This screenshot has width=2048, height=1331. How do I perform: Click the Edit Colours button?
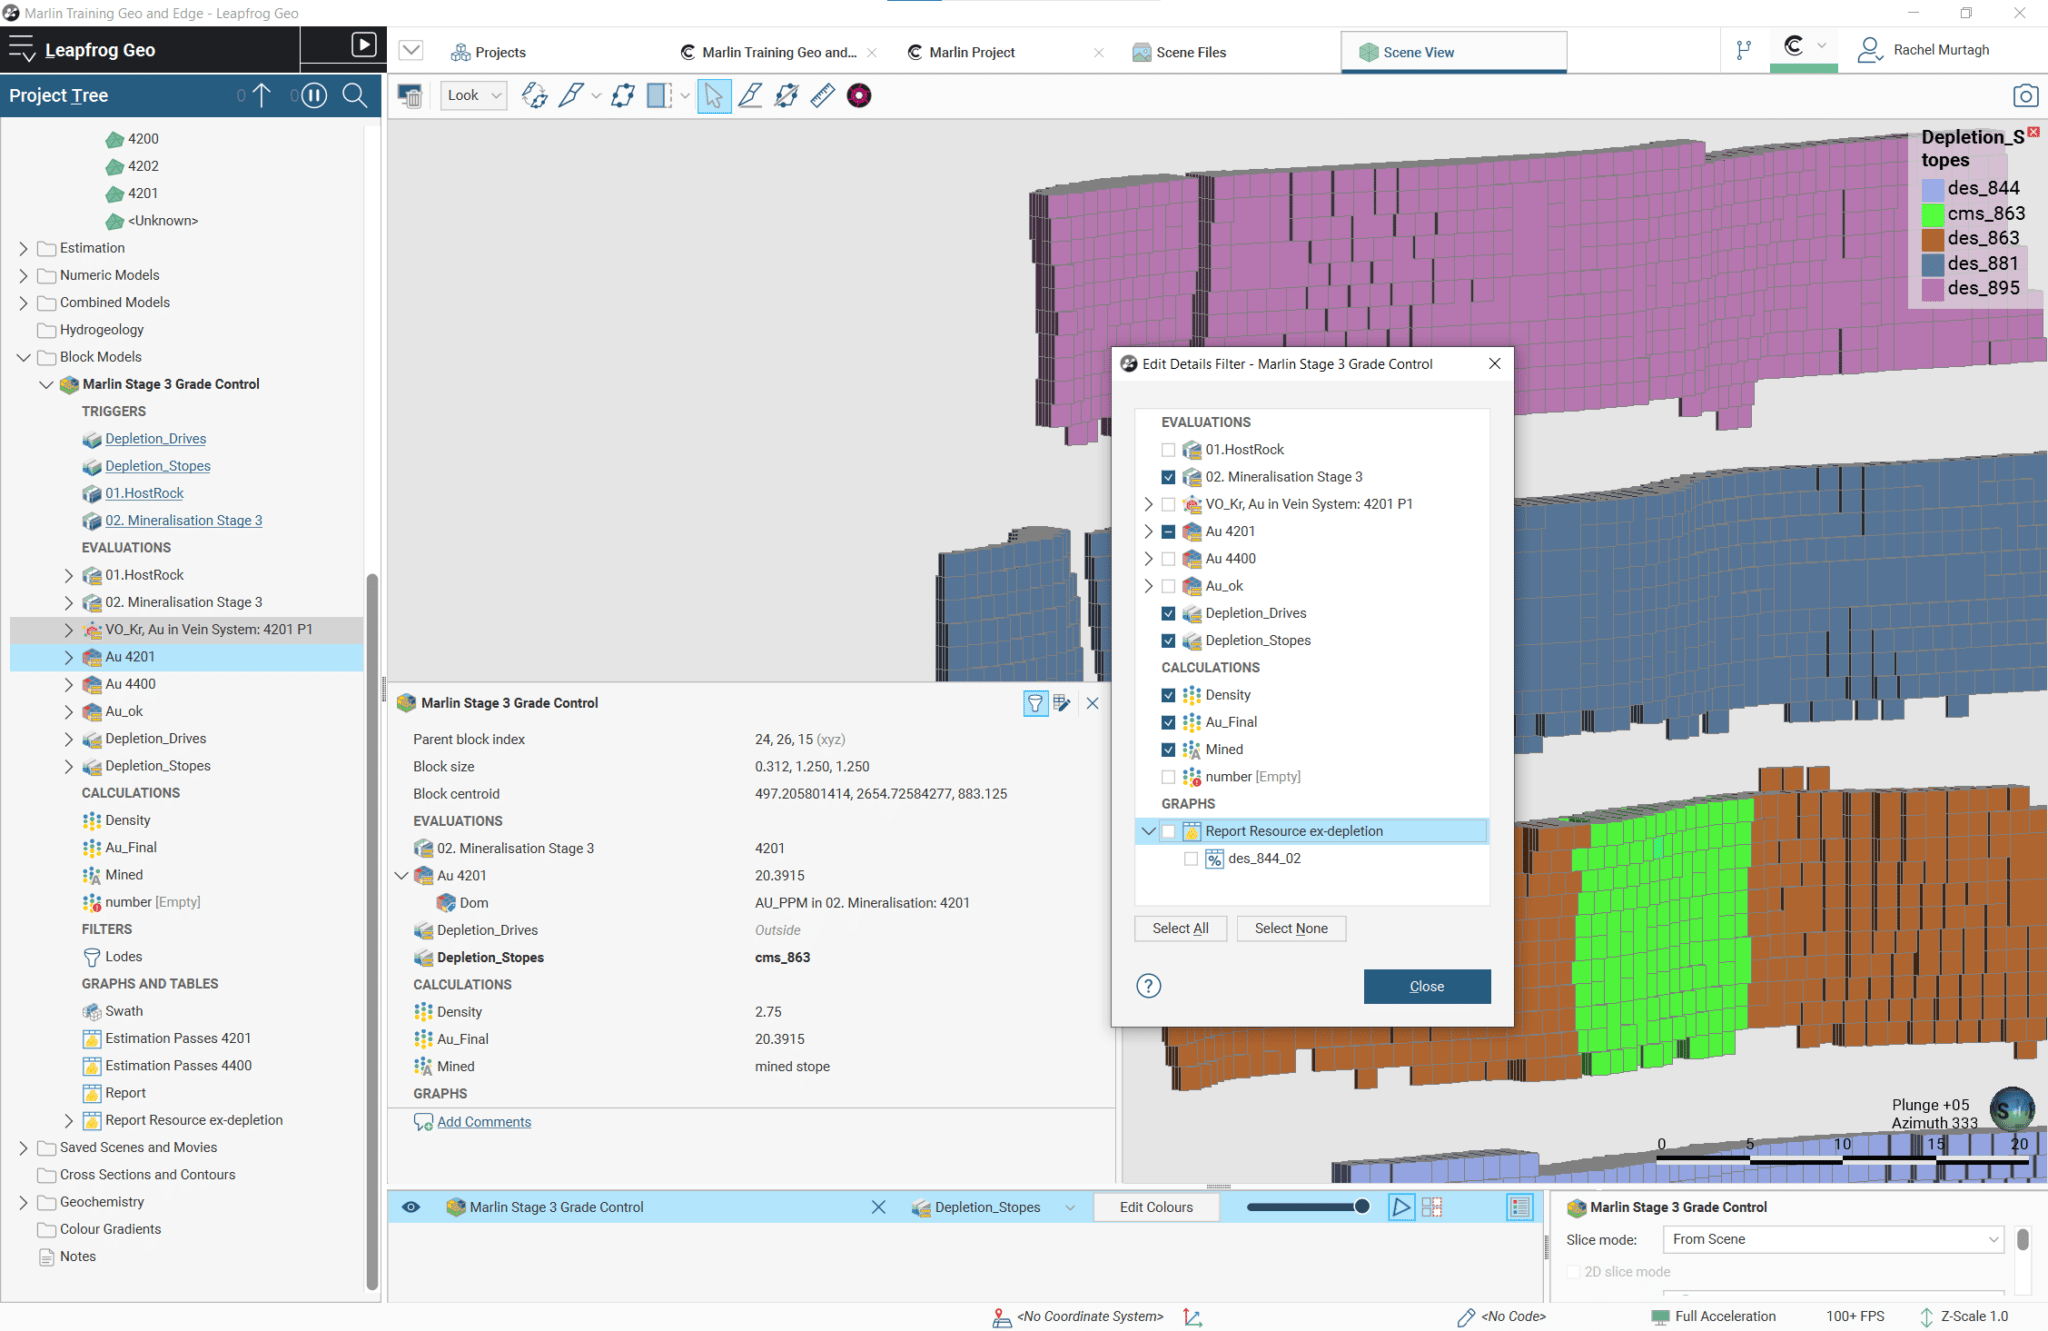pos(1156,1207)
